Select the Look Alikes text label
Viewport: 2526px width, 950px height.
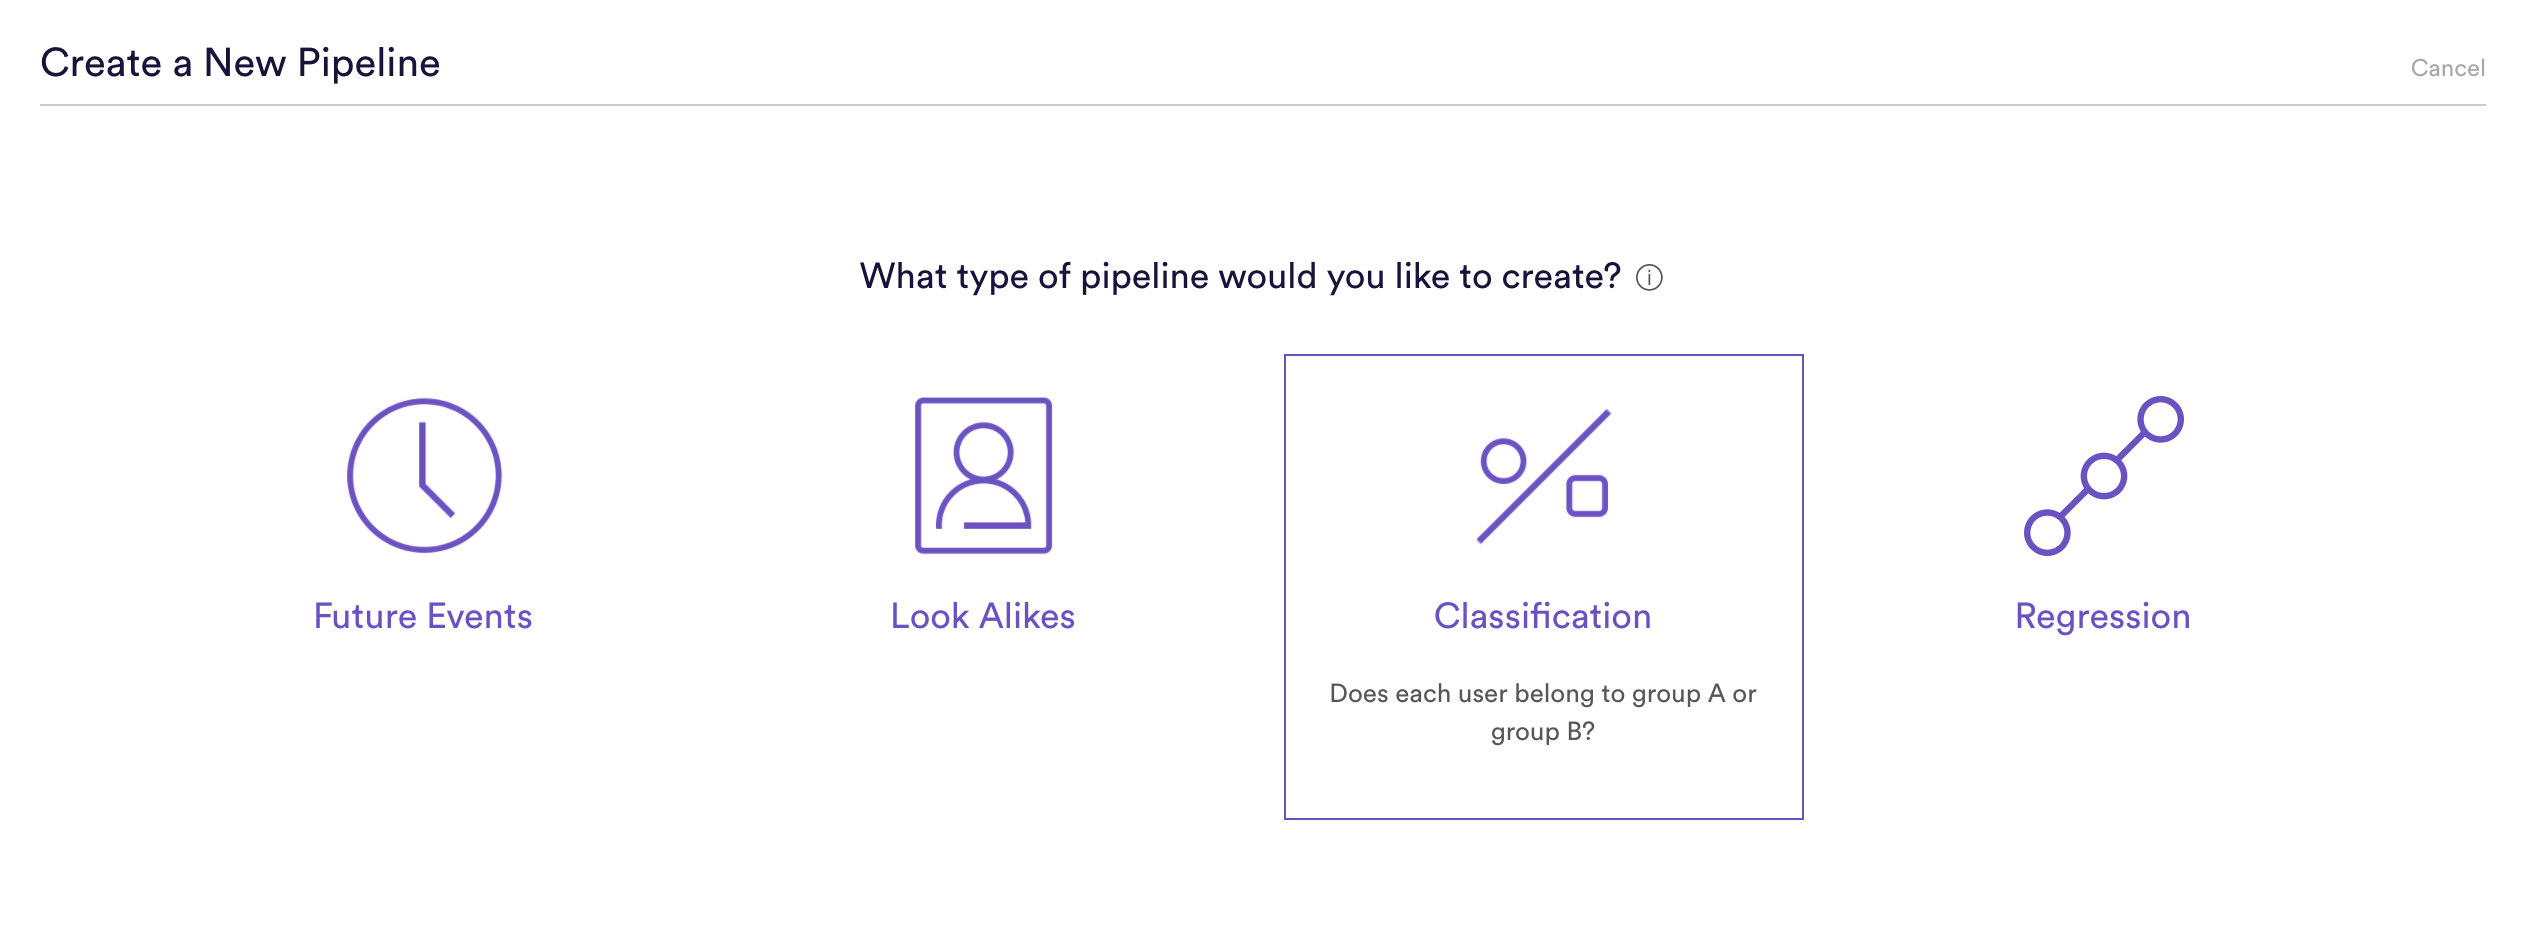pos(983,616)
